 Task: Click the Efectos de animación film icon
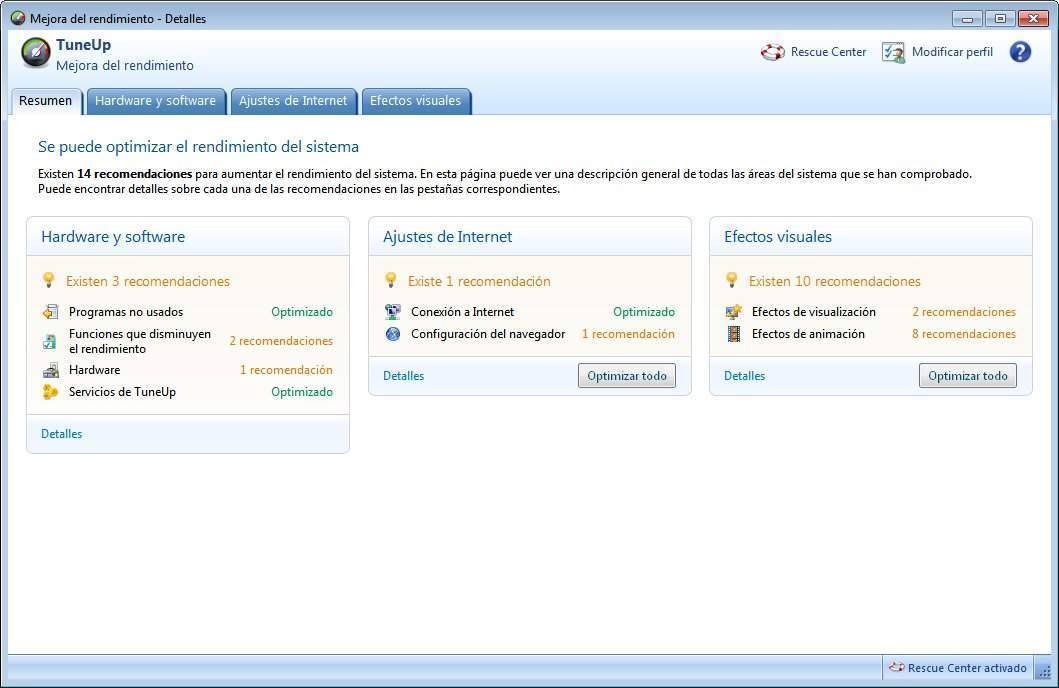[x=734, y=334]
